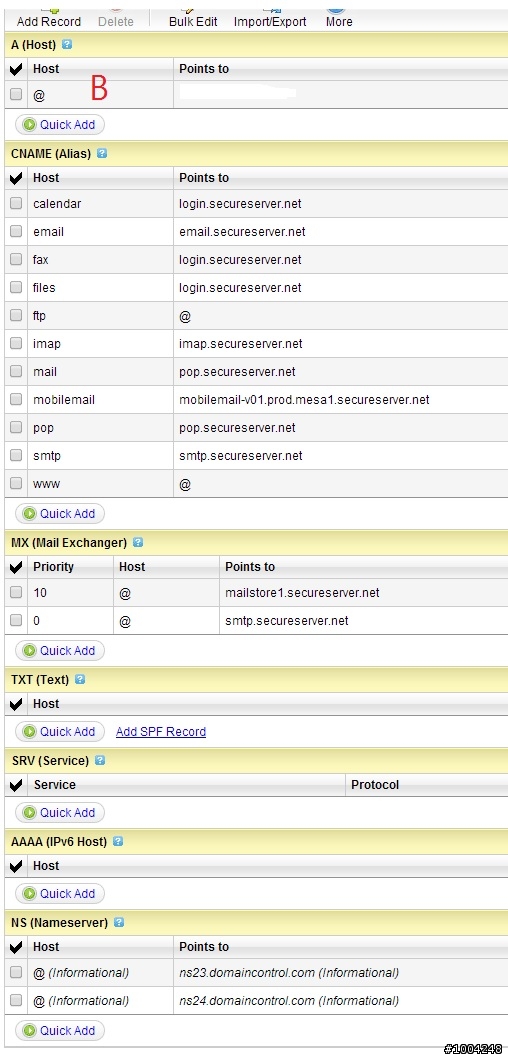Click Quick Add under MX (Mail Exchanger)

click(60, 651)
